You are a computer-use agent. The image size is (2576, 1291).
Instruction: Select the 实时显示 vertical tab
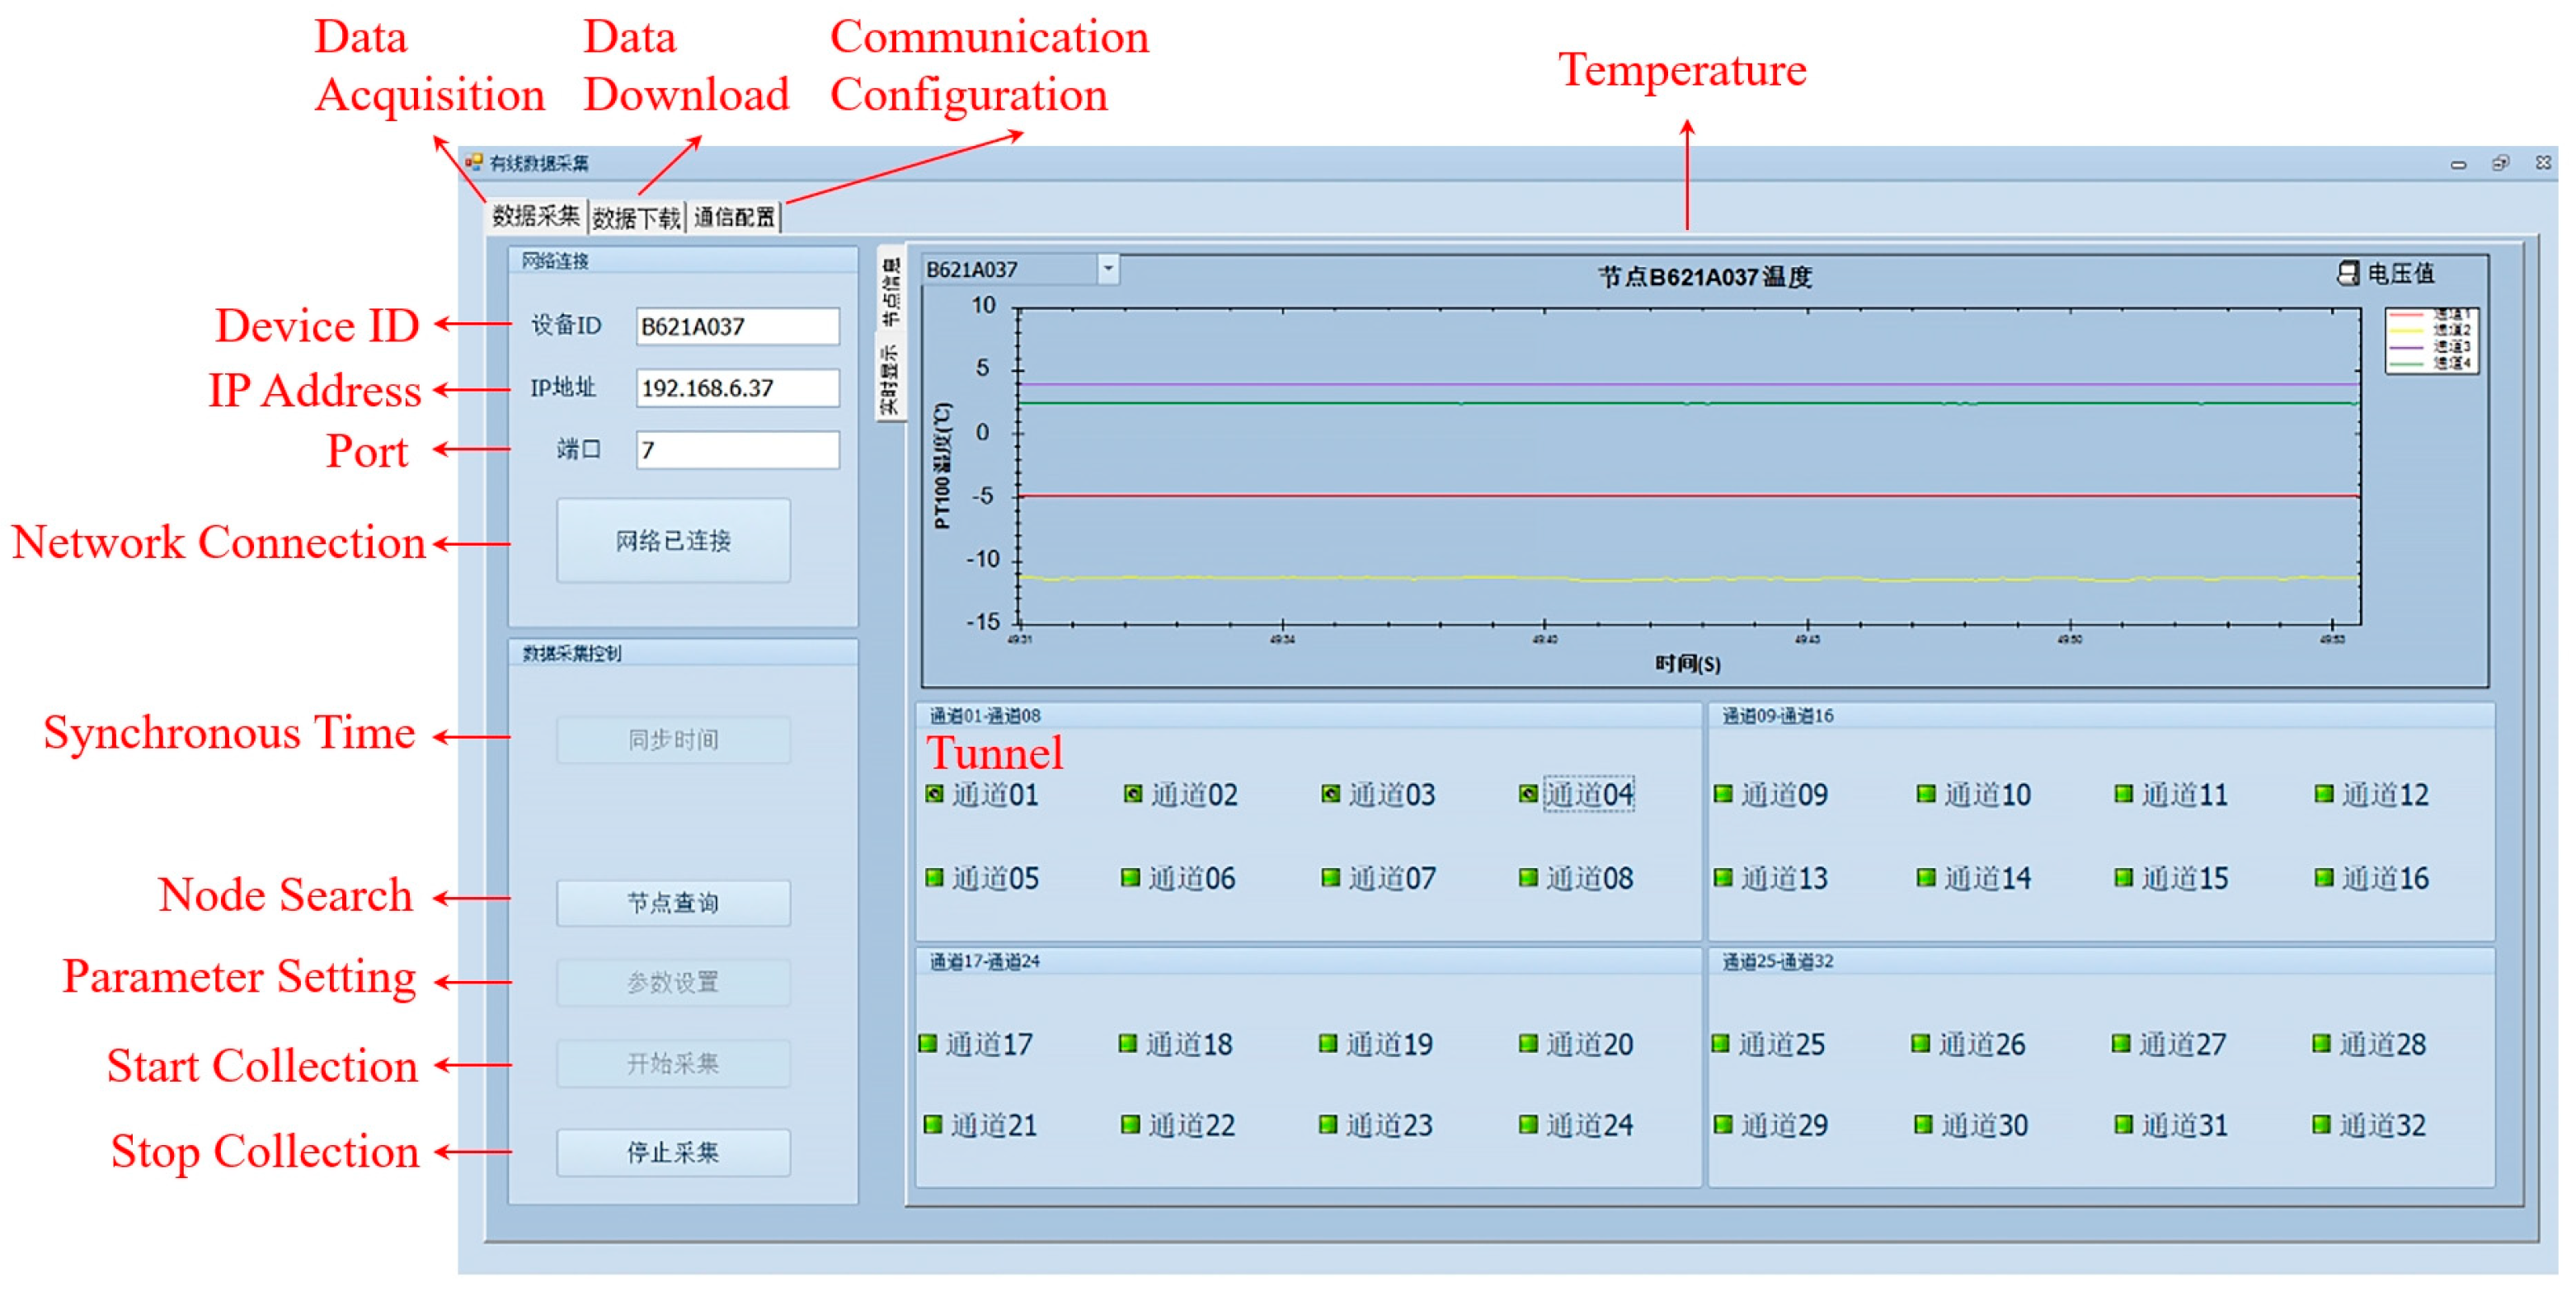point(891,380)
